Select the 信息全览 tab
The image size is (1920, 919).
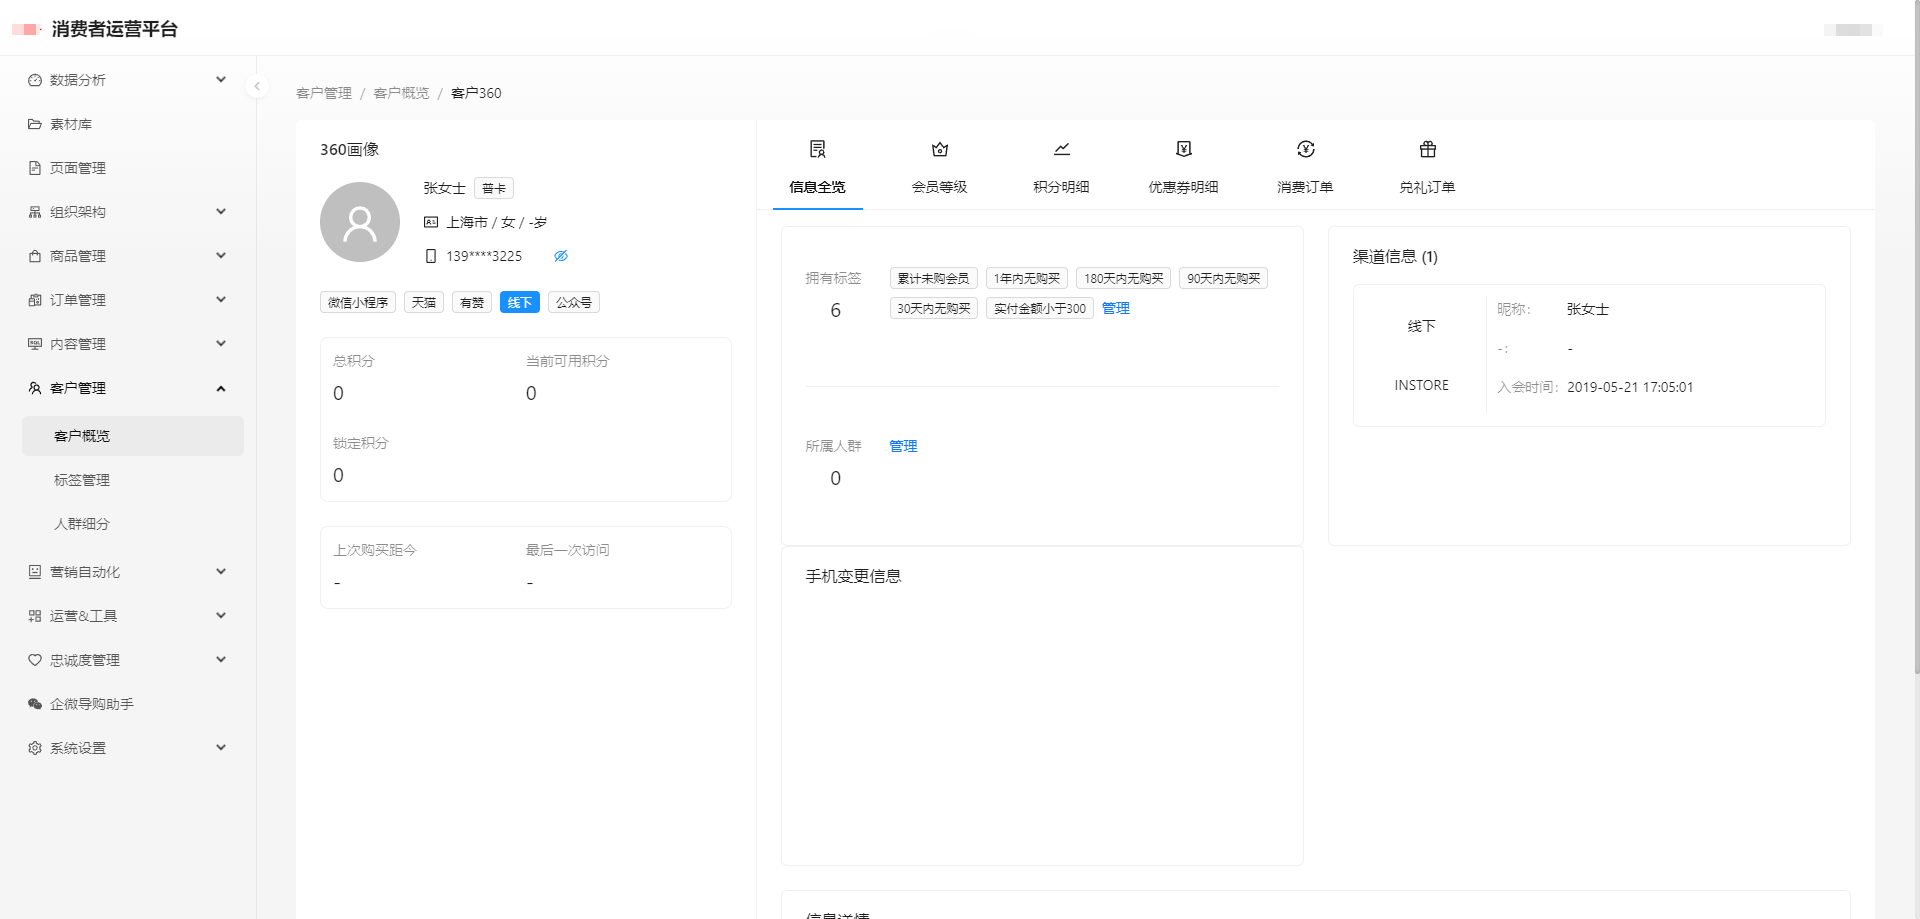tap(817, 168)
